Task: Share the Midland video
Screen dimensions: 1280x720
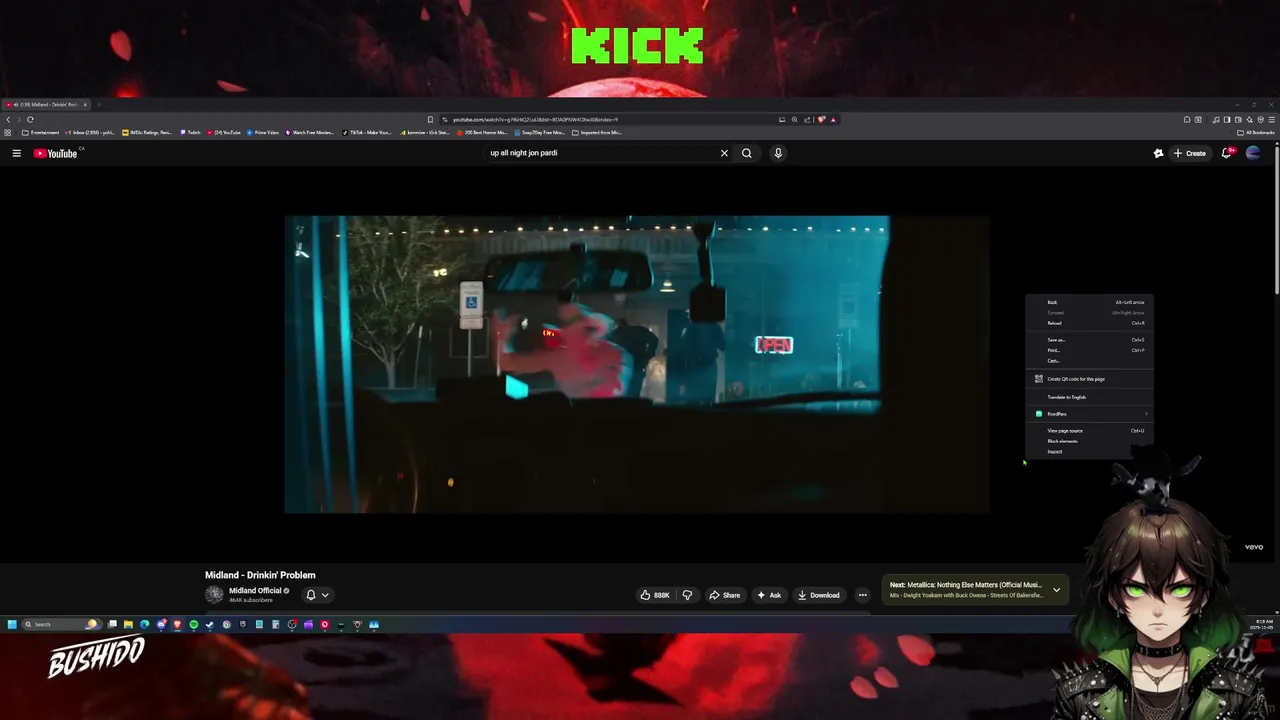Action: pos(725,595)
